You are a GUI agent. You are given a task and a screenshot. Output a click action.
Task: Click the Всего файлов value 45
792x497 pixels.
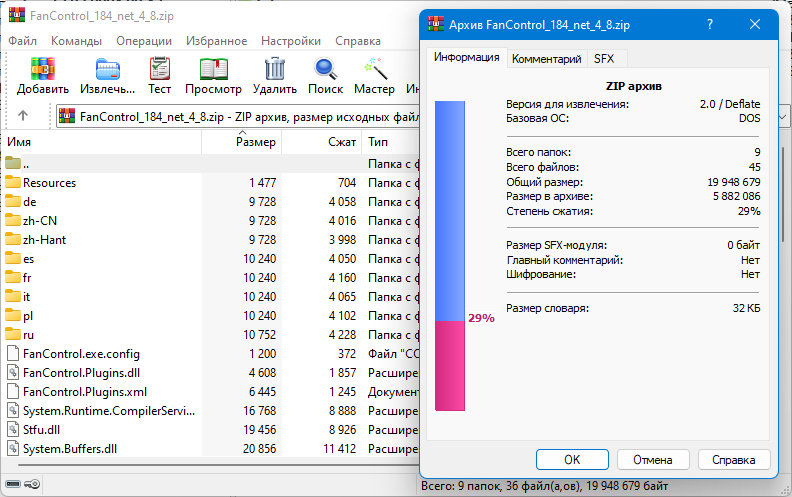click(x=755, y=167)
